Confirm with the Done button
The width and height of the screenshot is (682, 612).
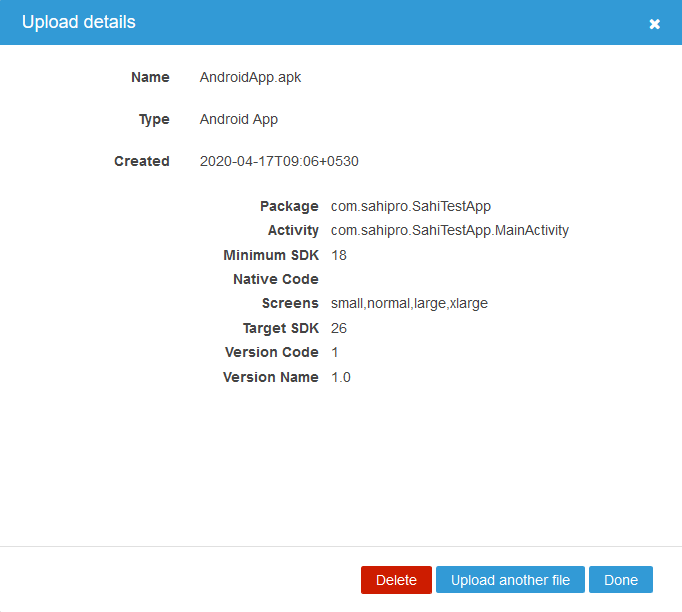620,580
